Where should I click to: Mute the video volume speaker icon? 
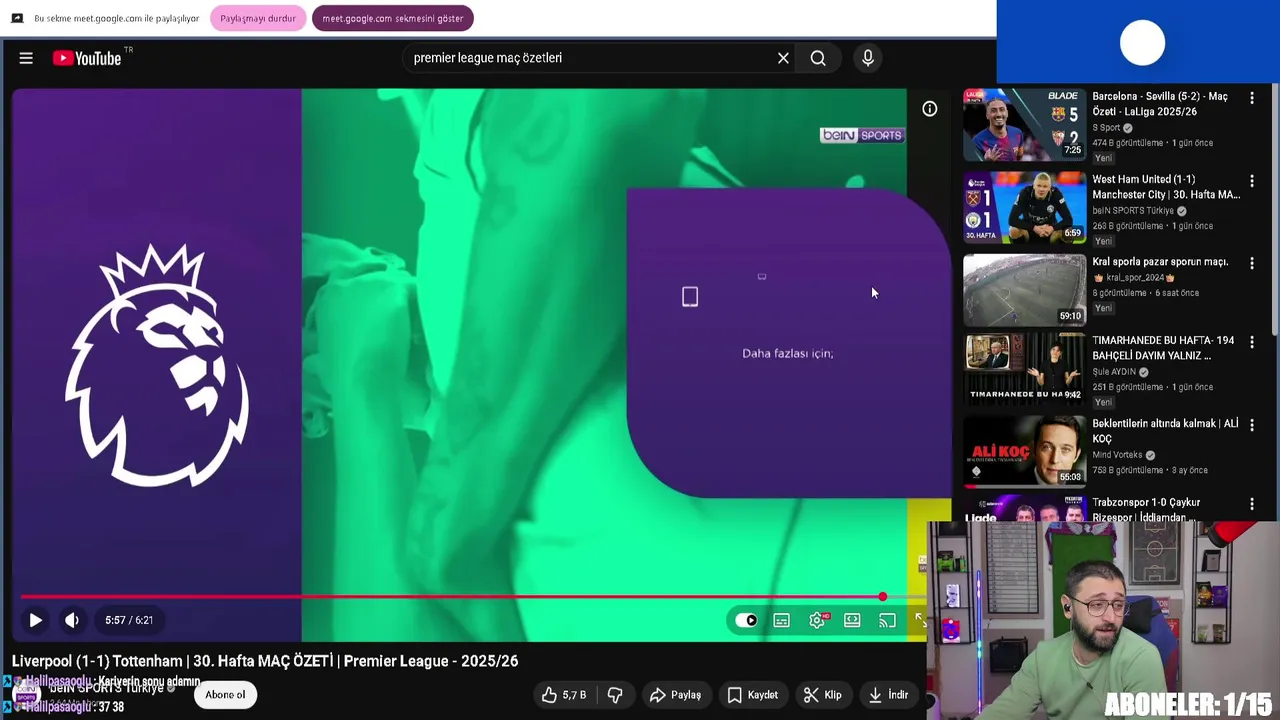[72, 620]
